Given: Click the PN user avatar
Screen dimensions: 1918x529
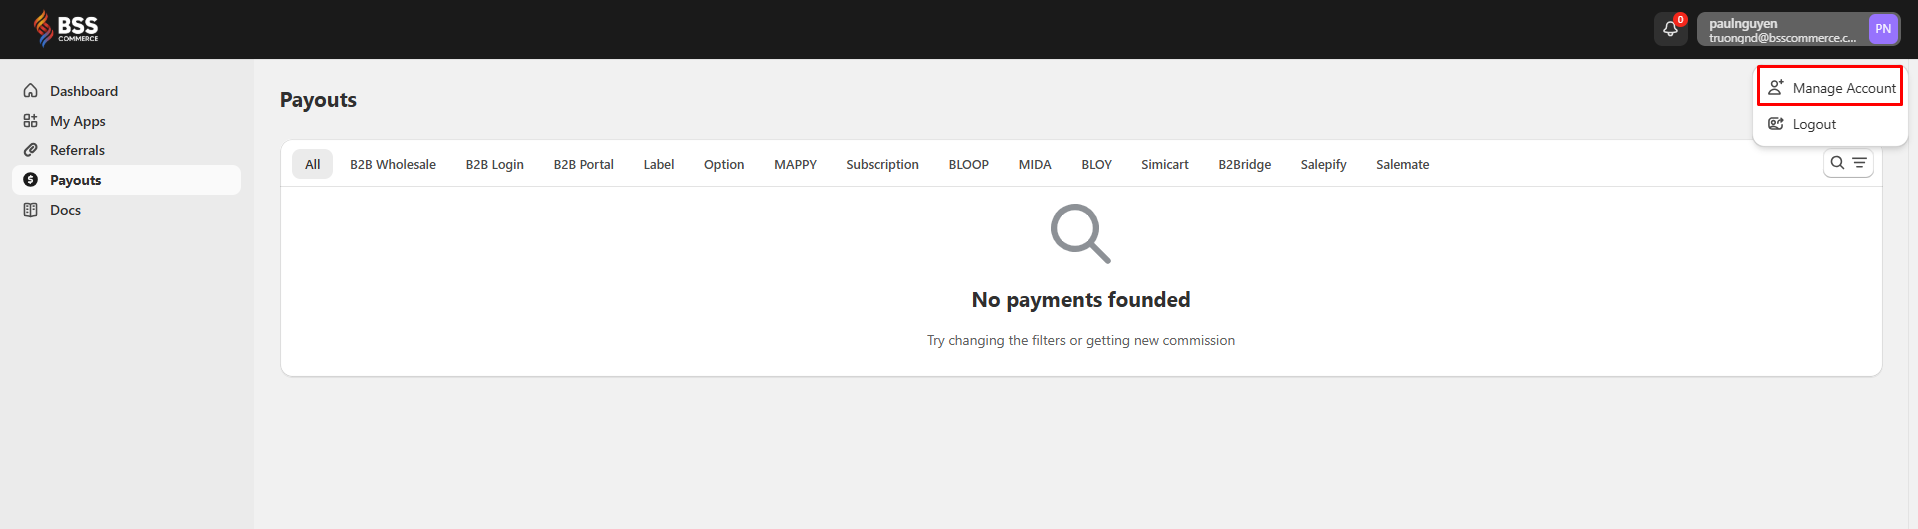Looking at the screenshot, I should pos(1883,29).
